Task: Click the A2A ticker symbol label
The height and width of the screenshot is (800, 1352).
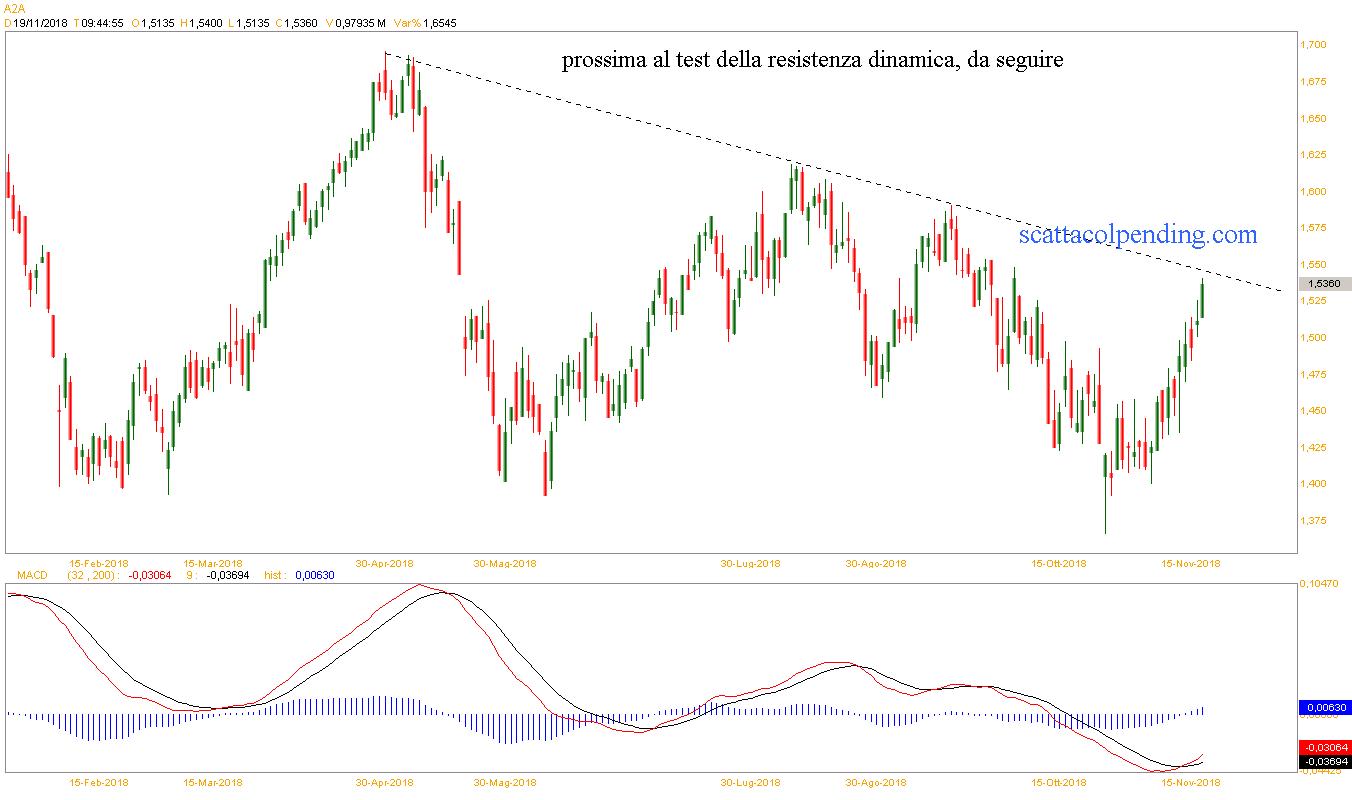Action: [x=14, y=8]
